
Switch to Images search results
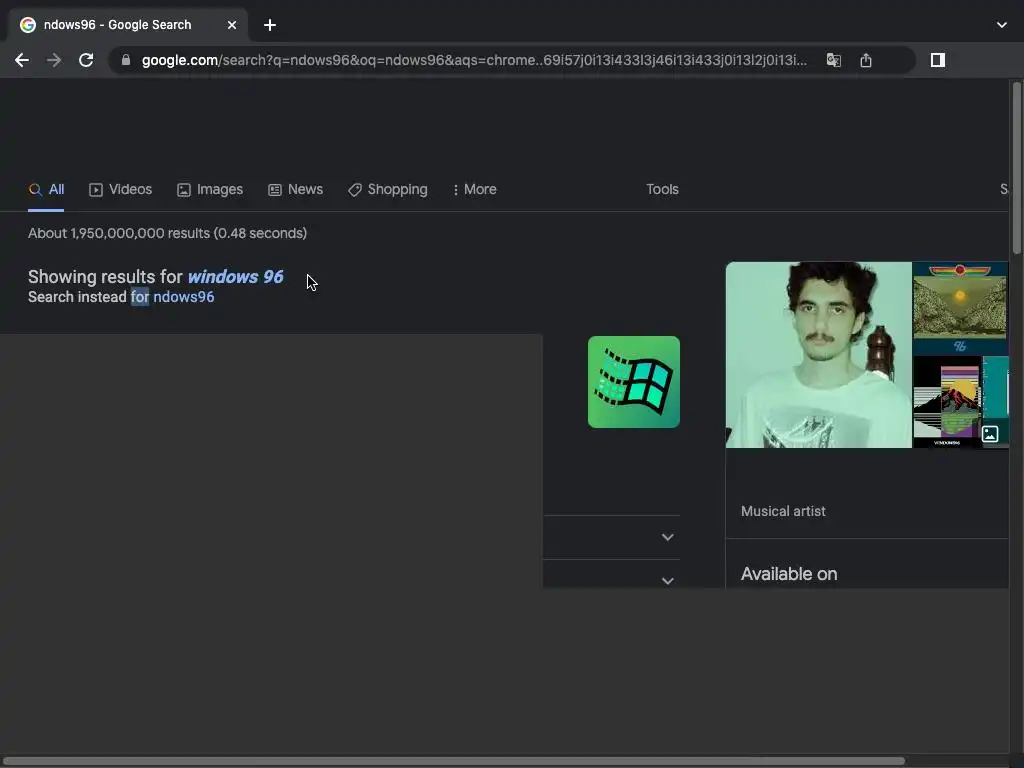210,189
